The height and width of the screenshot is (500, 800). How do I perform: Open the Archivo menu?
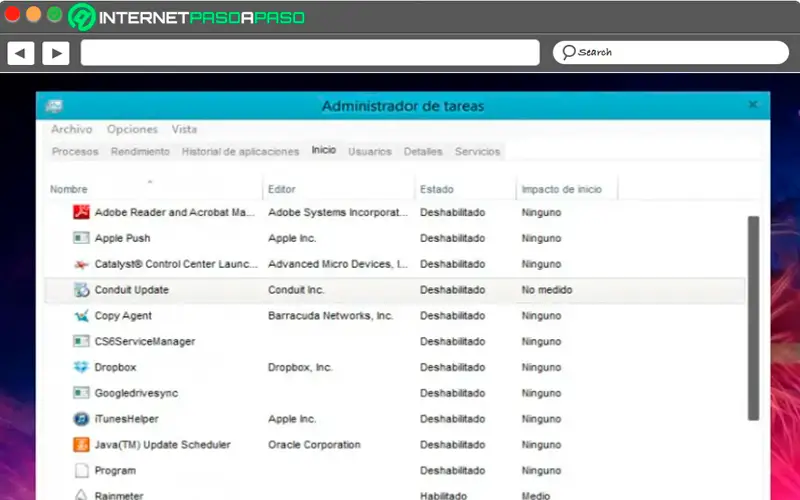pyautogui.click(x=71, y=129)
